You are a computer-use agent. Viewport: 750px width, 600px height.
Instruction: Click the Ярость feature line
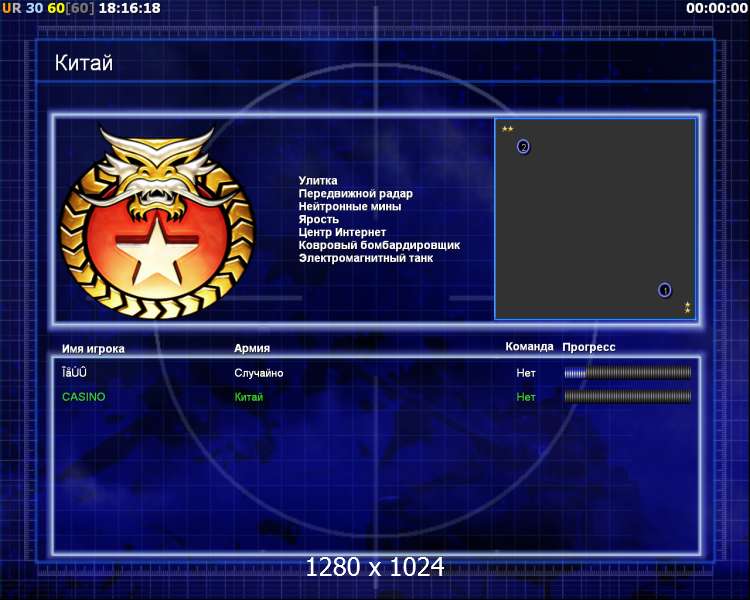[x=319, y=219]
